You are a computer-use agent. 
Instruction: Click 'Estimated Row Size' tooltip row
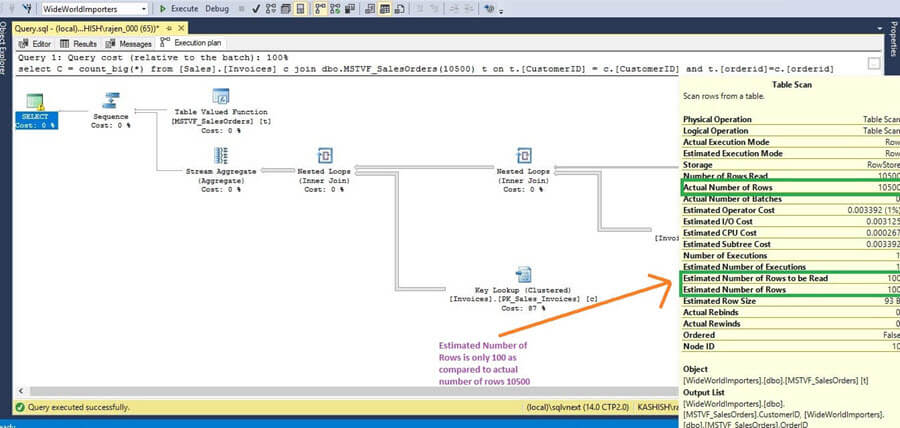tap(791, 301)
